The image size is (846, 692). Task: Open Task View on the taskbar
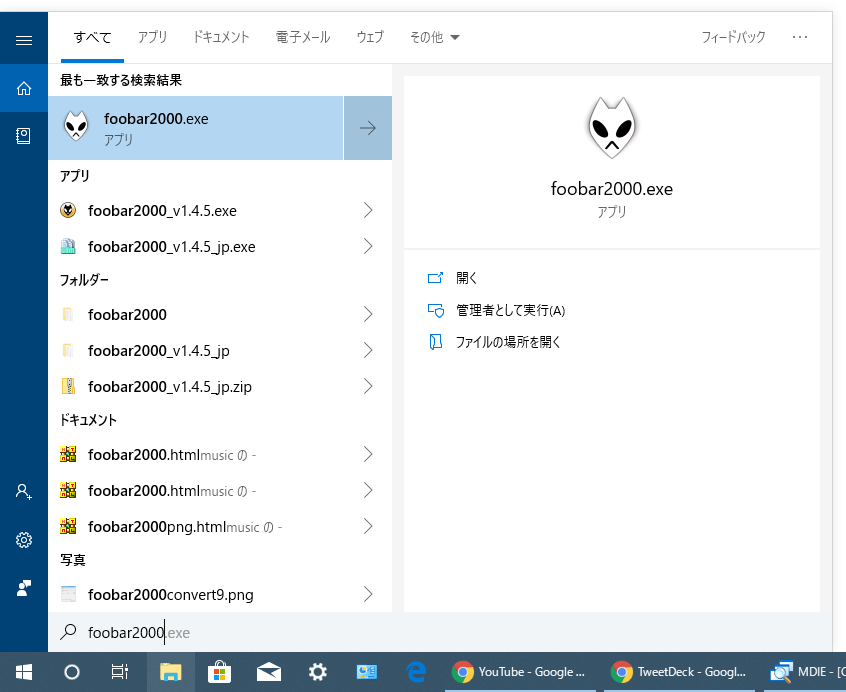119,672
